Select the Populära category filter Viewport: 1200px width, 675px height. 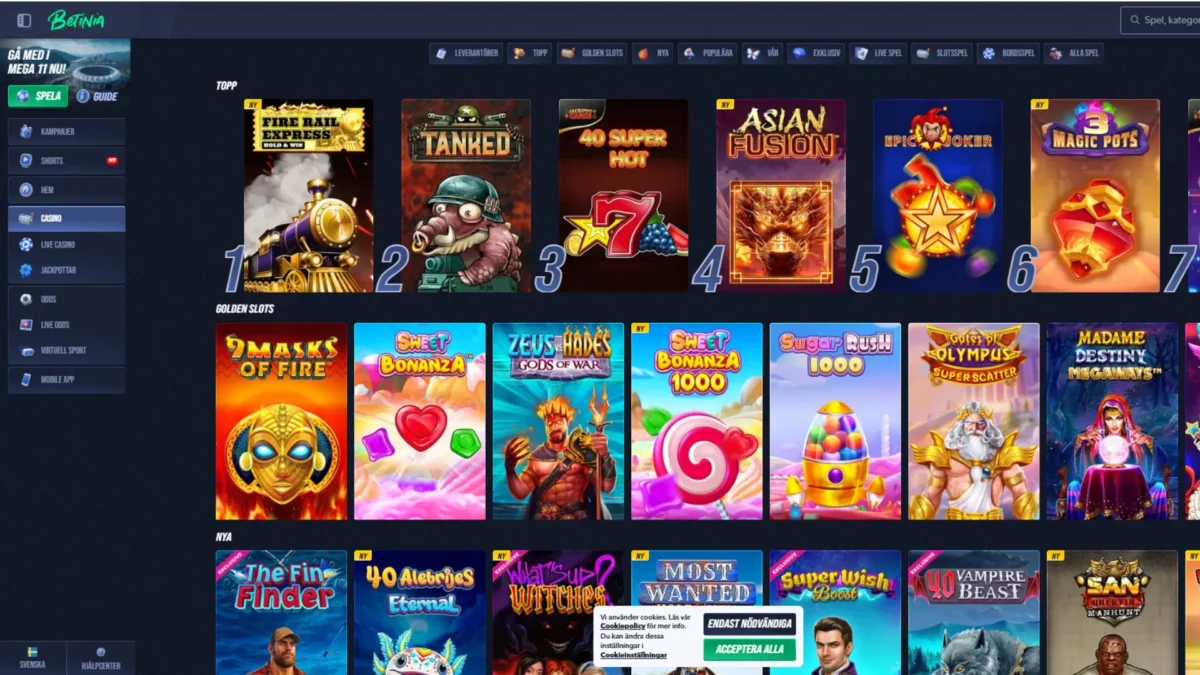coord(707,53)
